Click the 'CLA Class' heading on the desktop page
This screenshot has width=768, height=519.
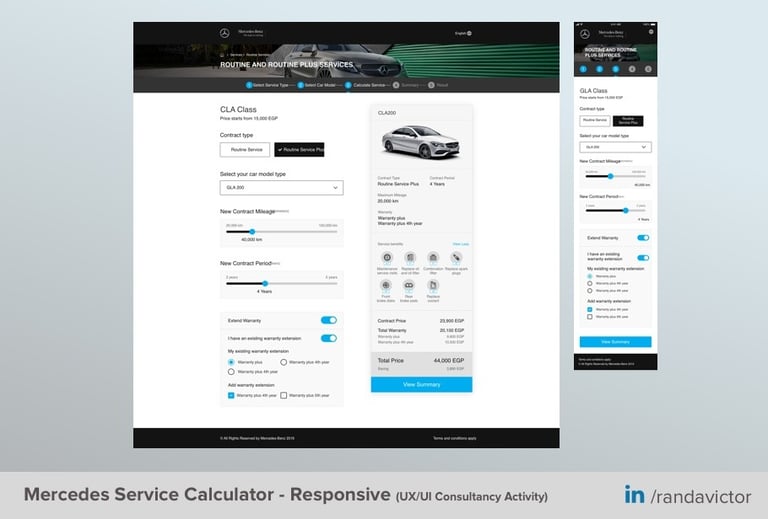[x=238, y=109]
